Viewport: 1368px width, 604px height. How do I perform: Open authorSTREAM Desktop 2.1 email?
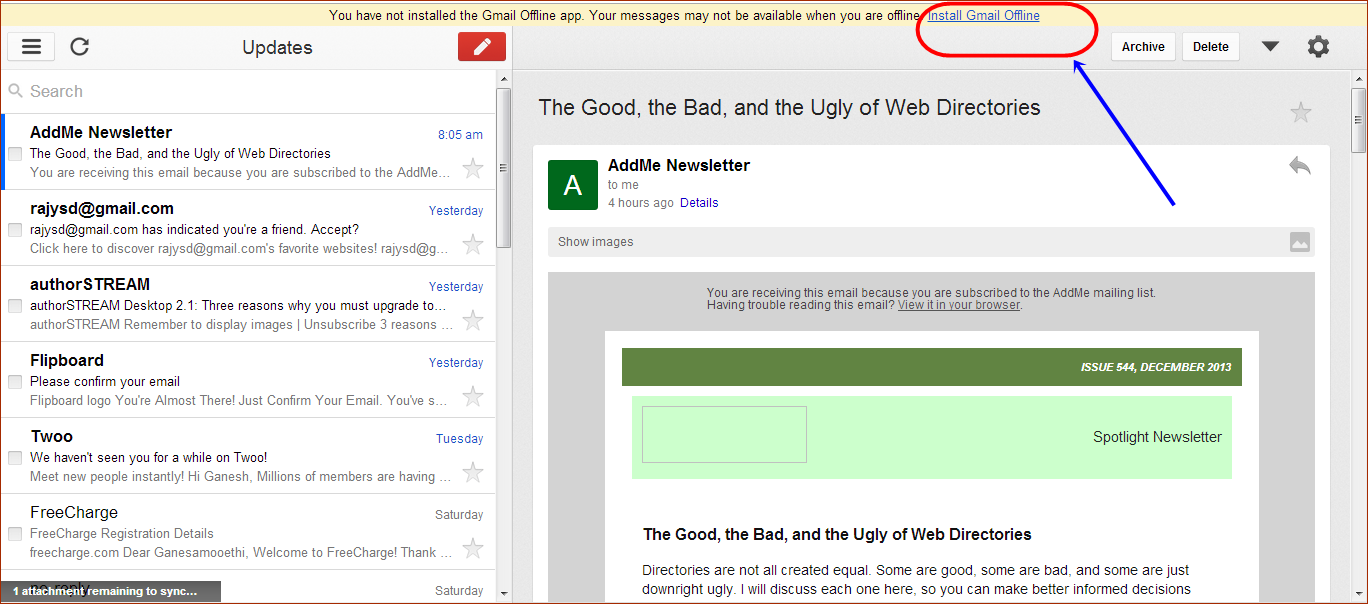coord(248,304)
